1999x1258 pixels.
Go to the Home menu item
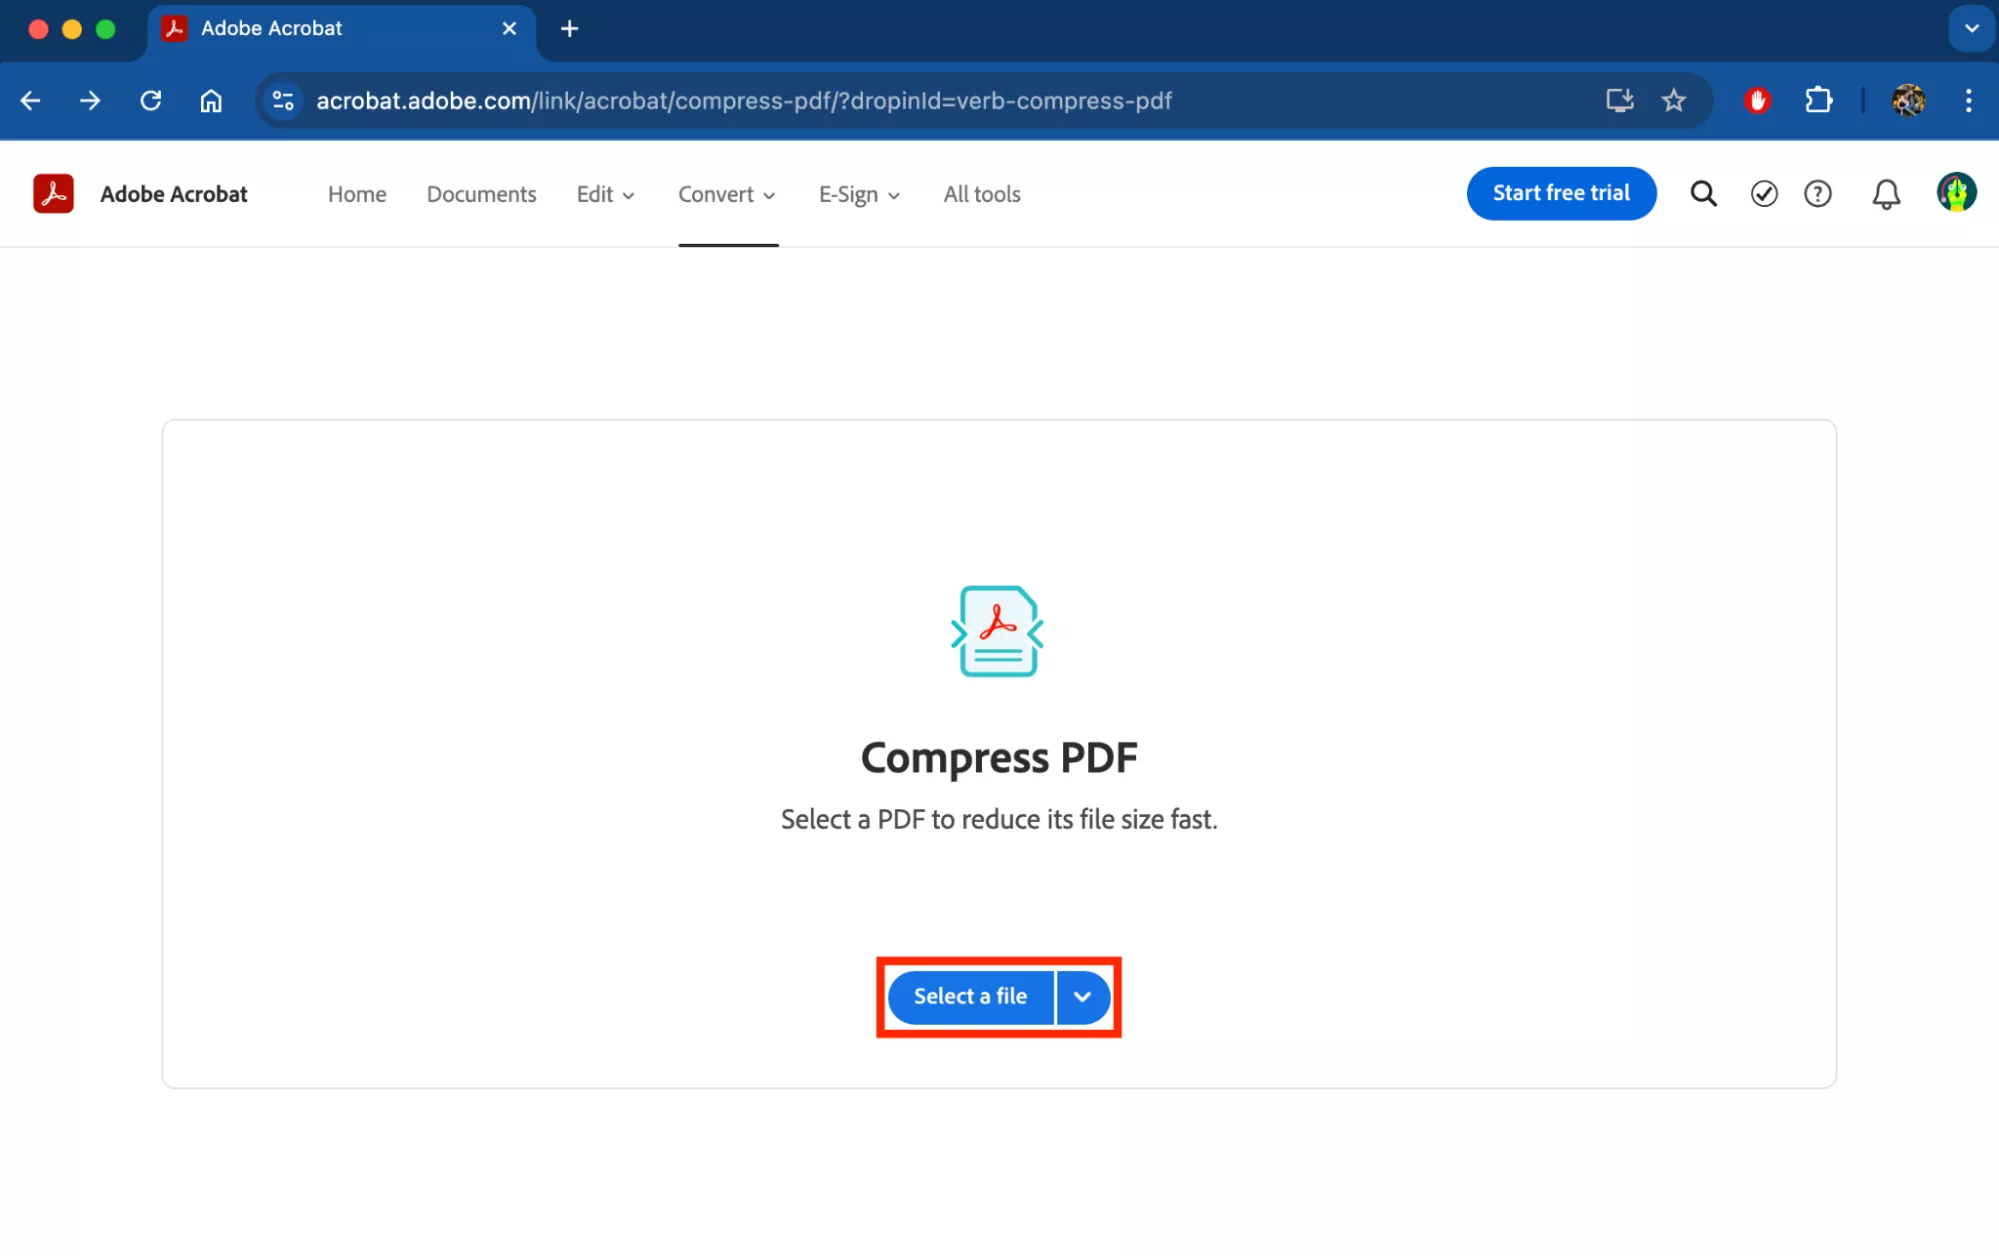pos(357,195)
